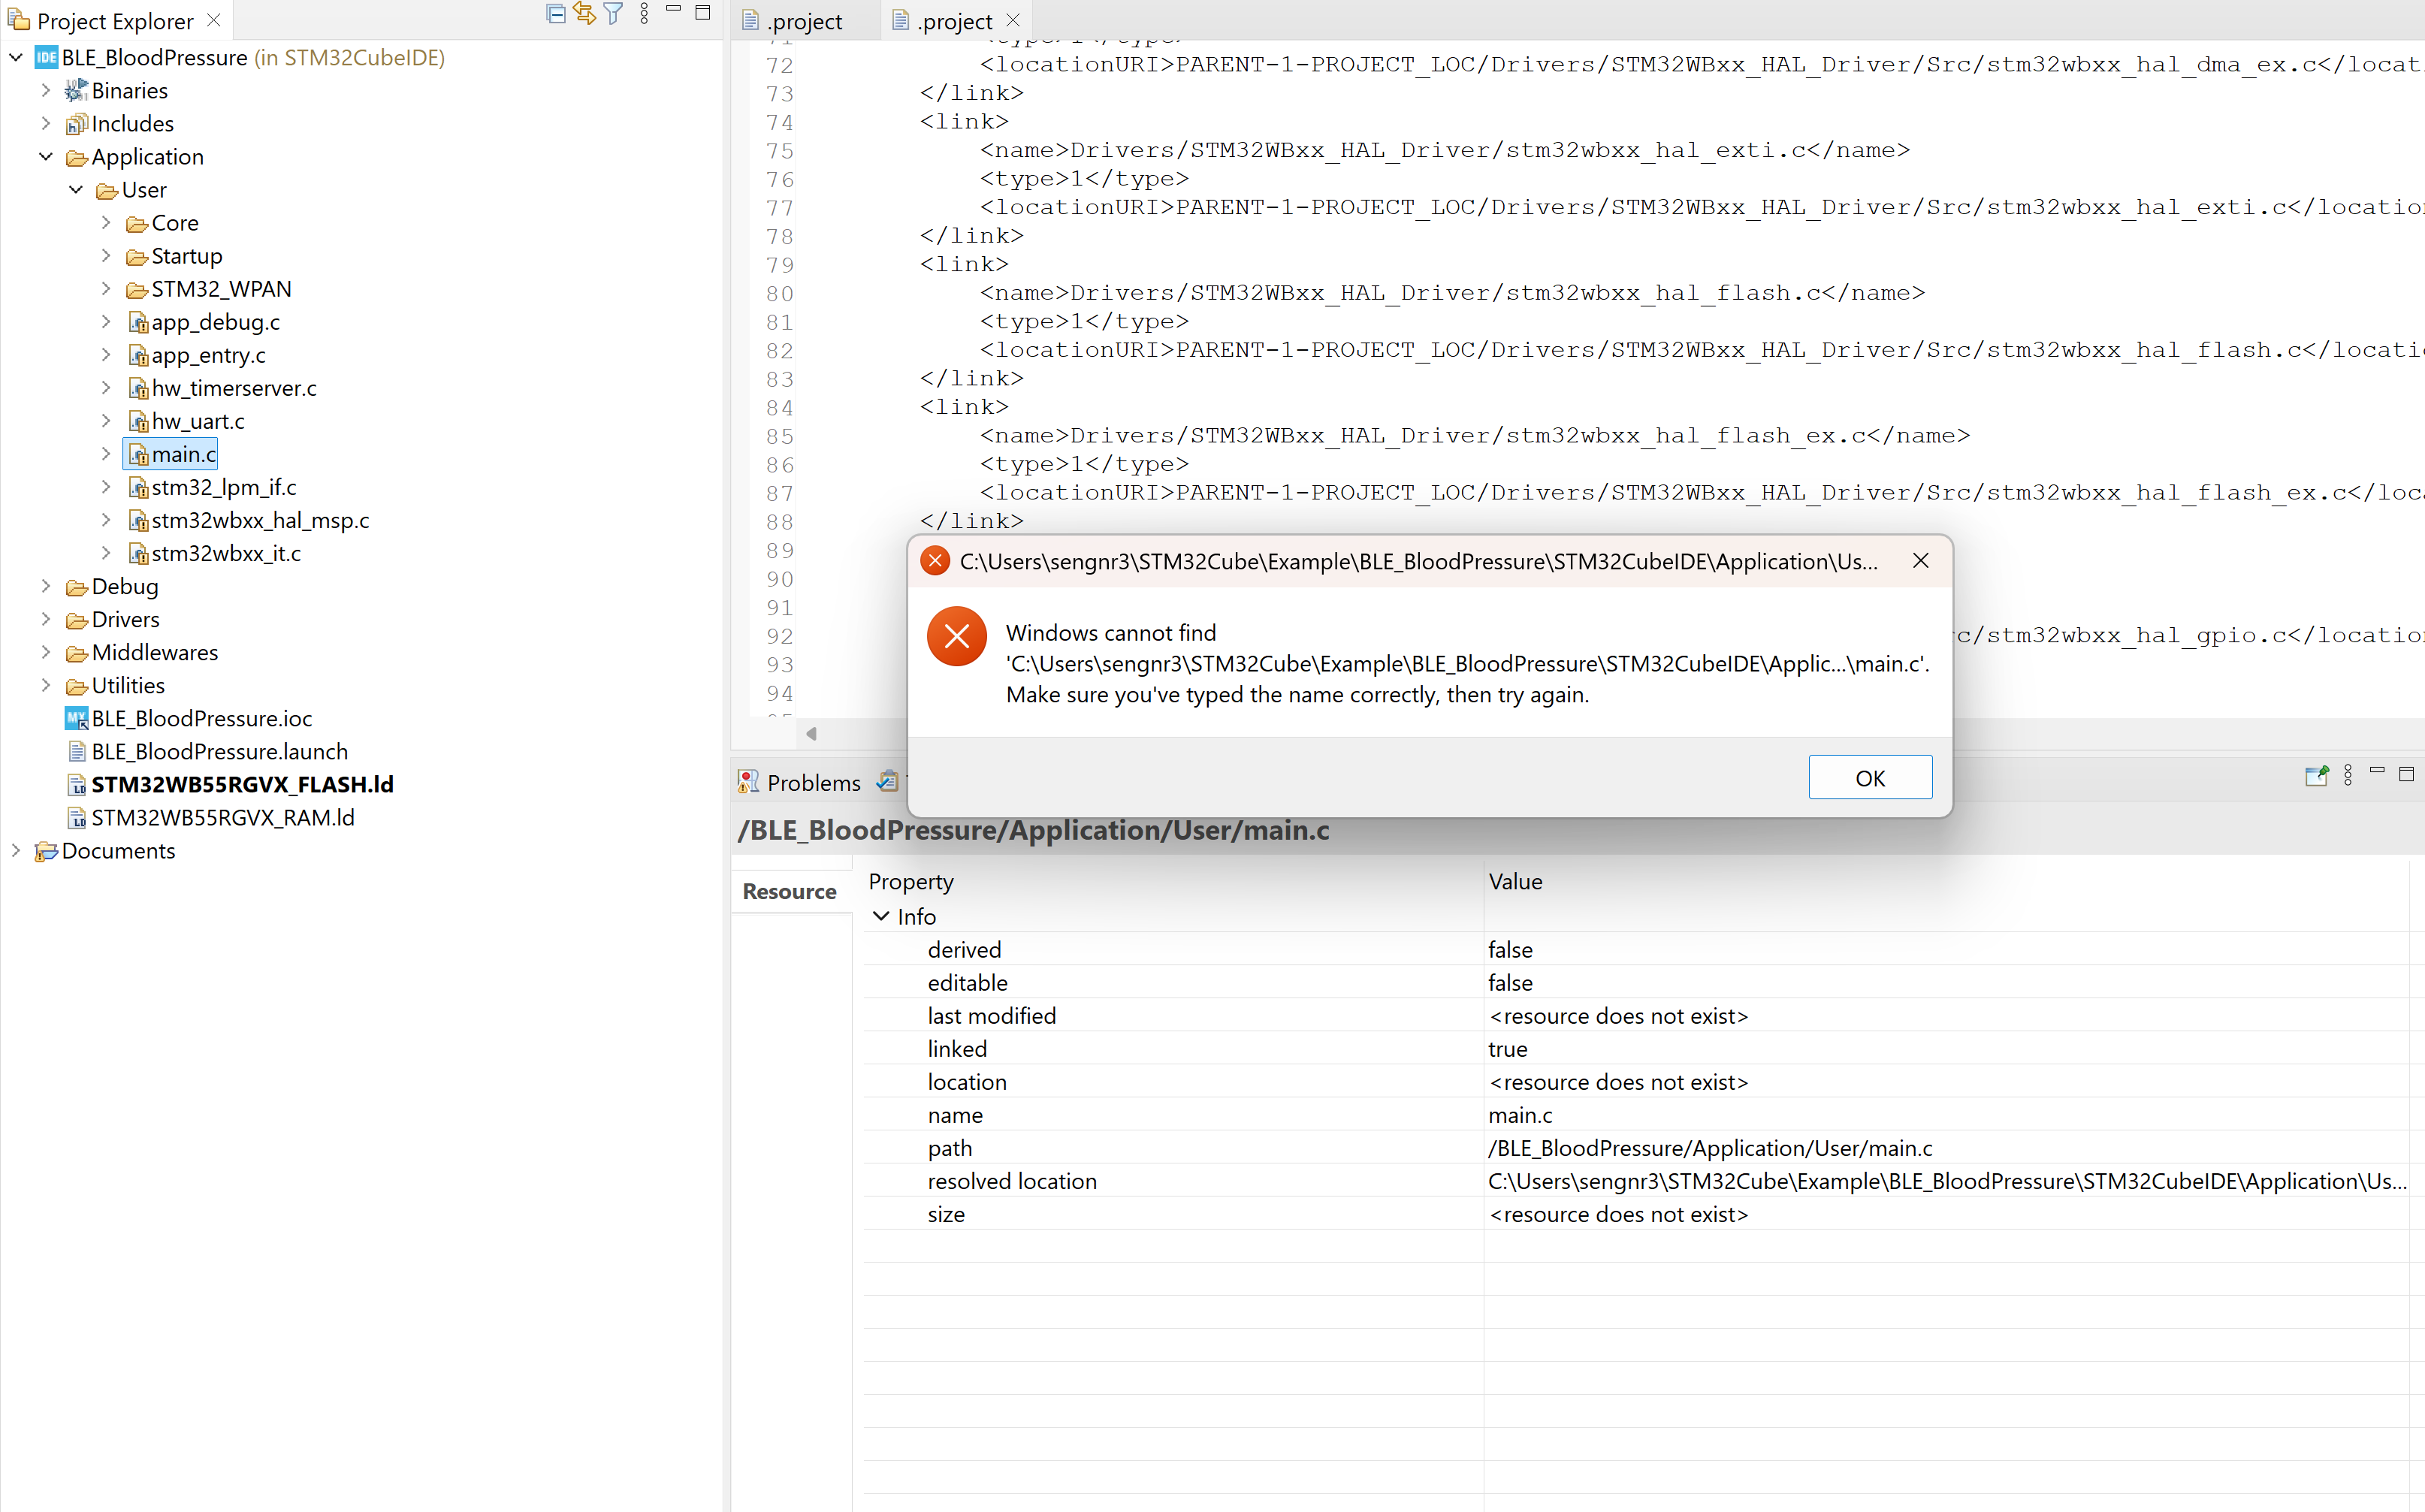Image resolution: width=2425 pixels, height=1512 pixels.
Task: Toggle Link with Editor arrows icon
Action: point(585,14)
